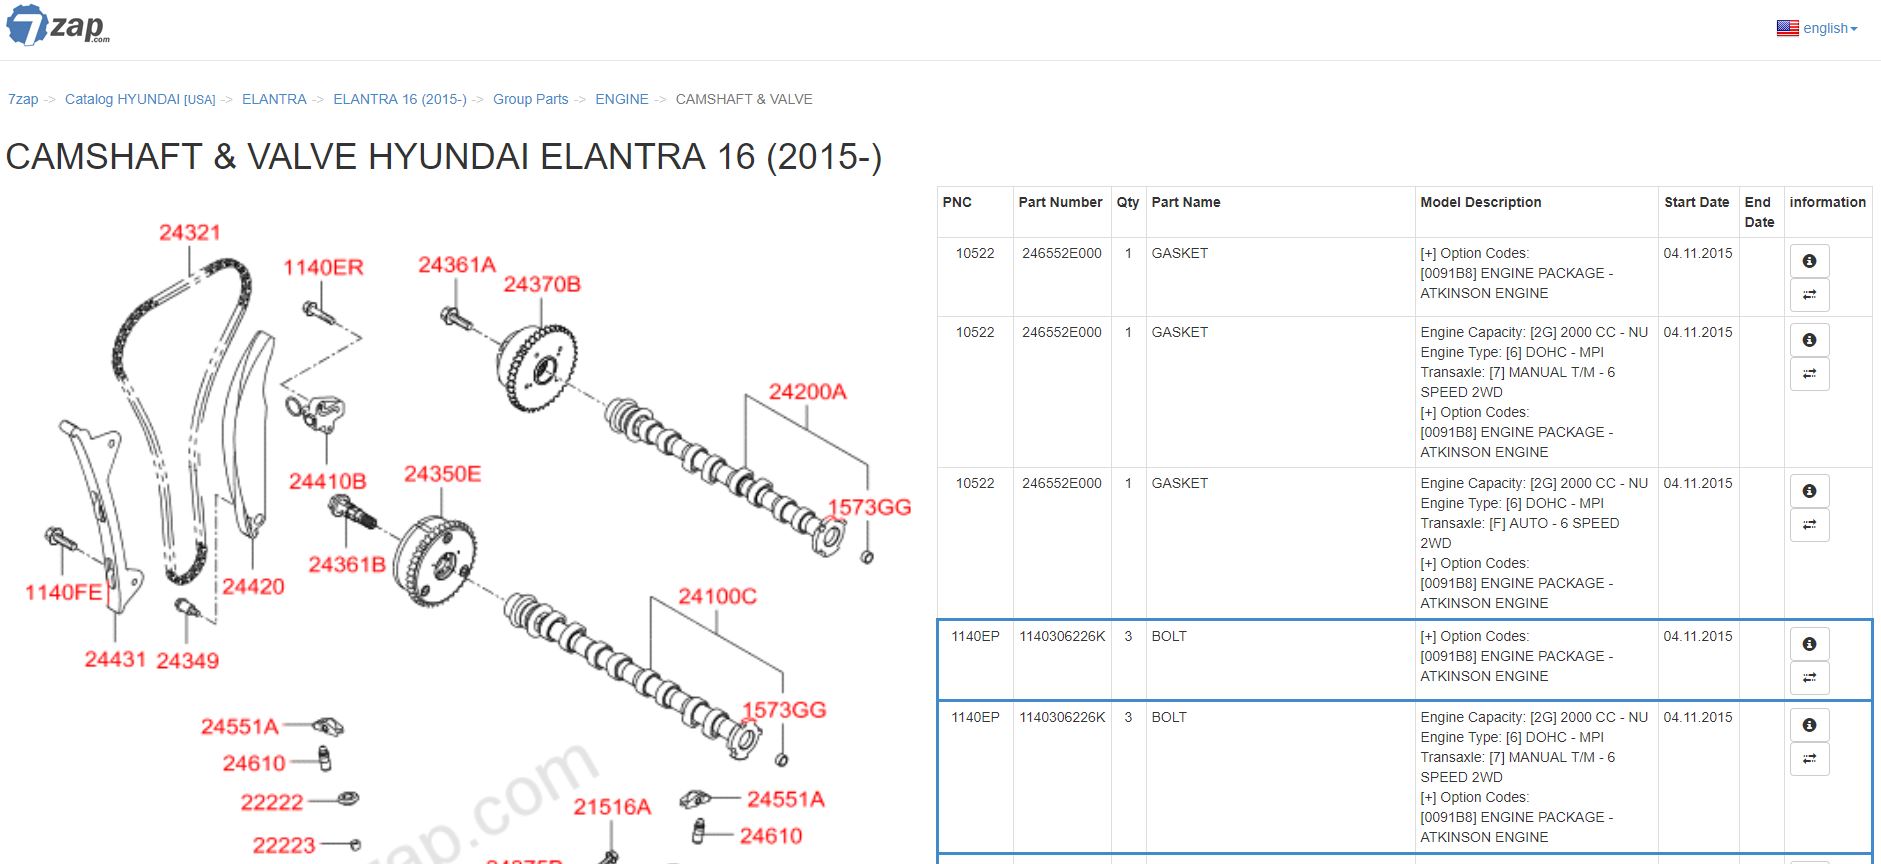Click swap arrows icon for BOLT option-codes-only row
Image resolution: width=1881 pixels, height=864 pixels.
1809,678
